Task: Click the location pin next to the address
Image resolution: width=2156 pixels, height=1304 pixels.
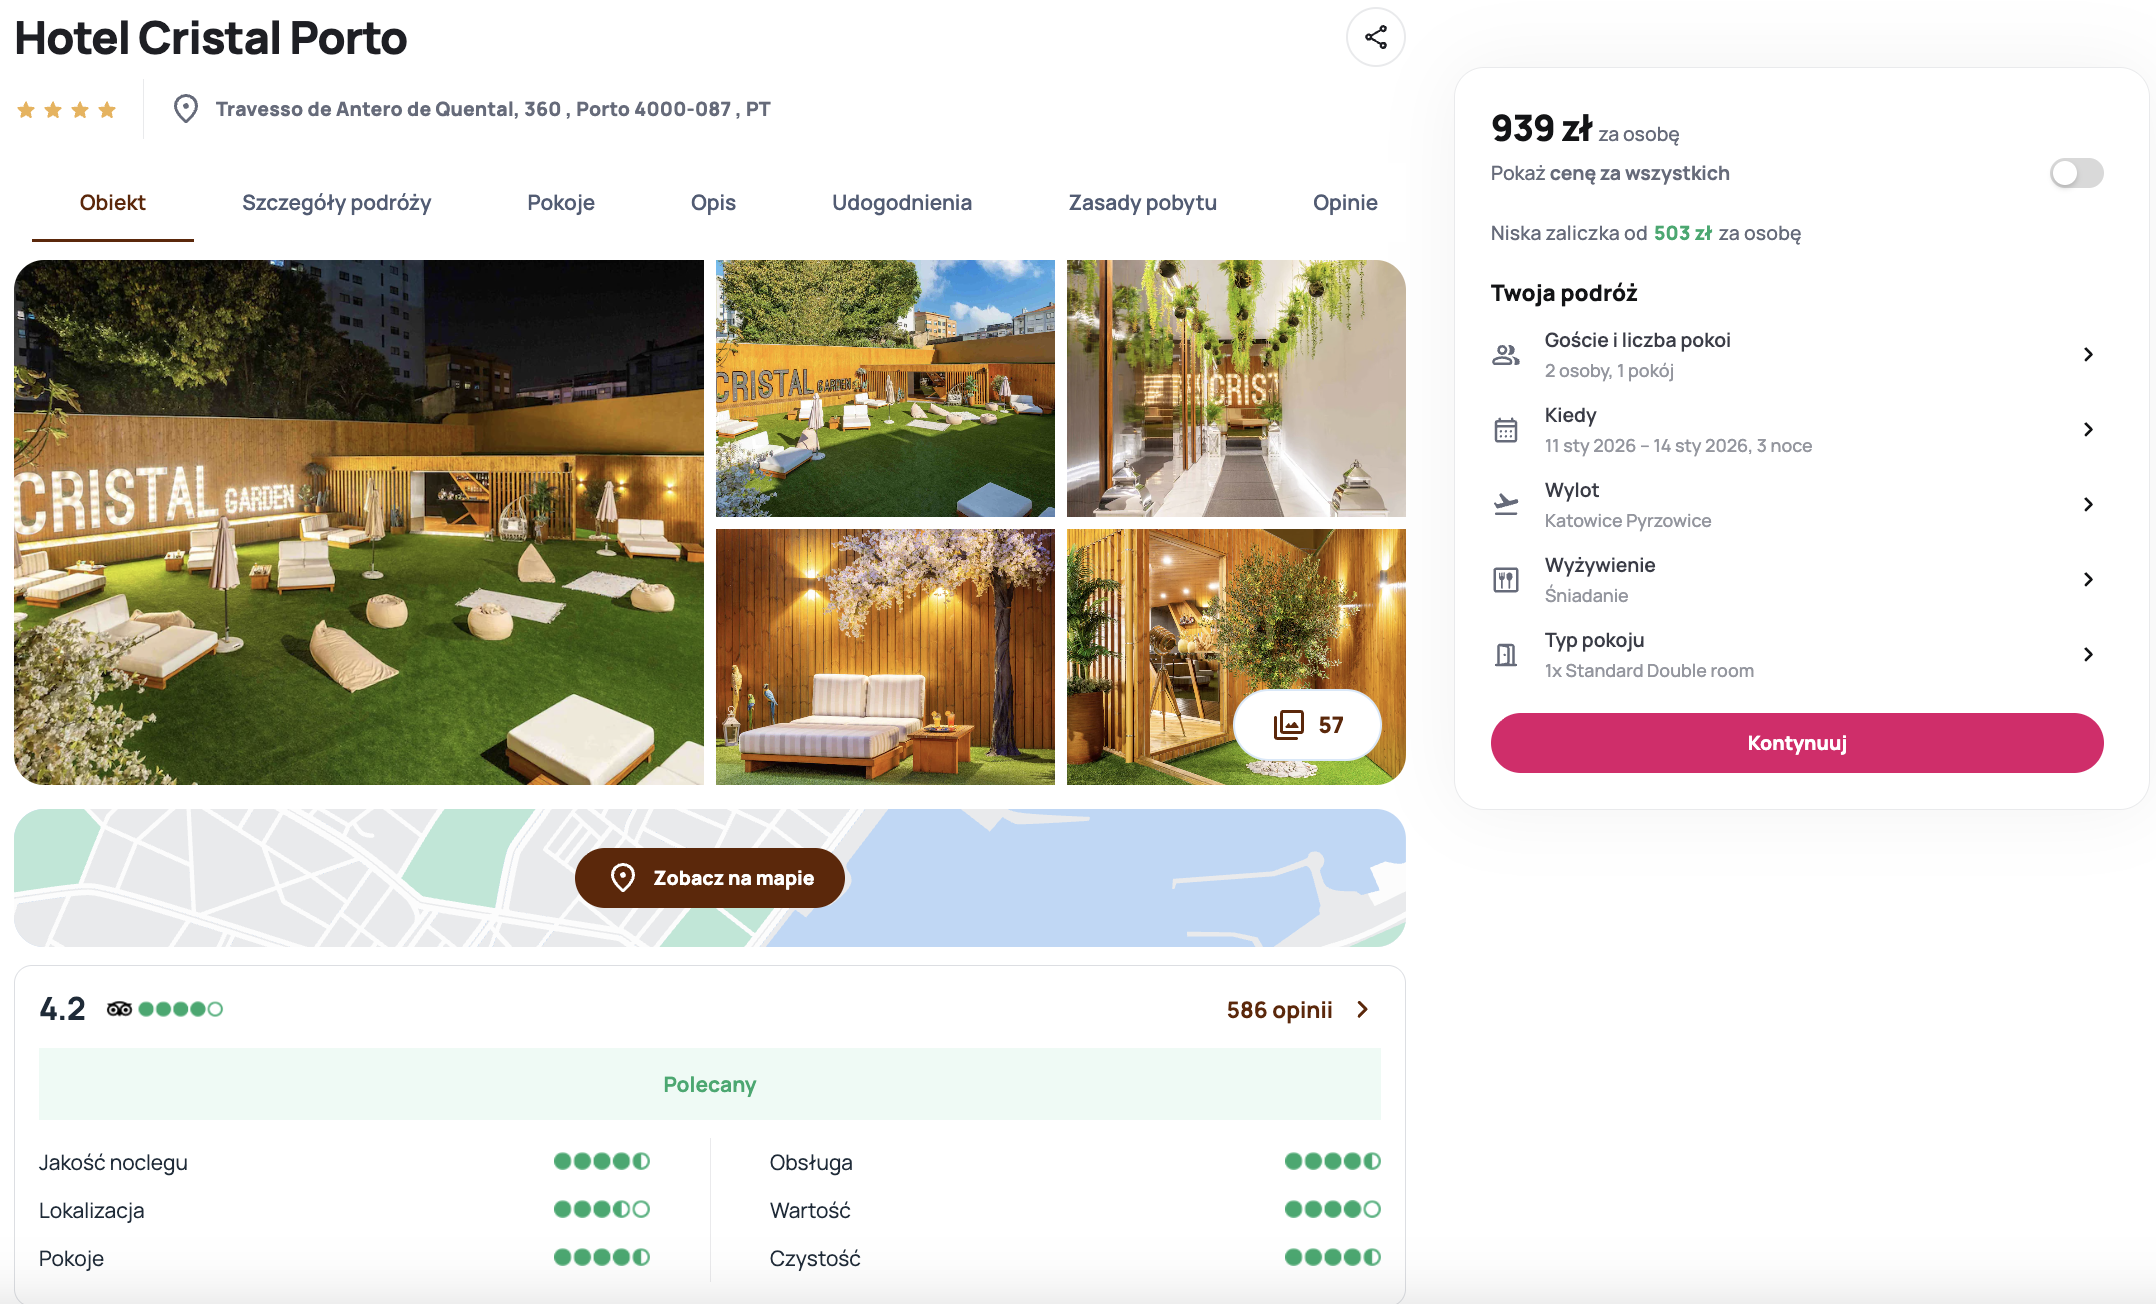Action: [x=185, y=109]
